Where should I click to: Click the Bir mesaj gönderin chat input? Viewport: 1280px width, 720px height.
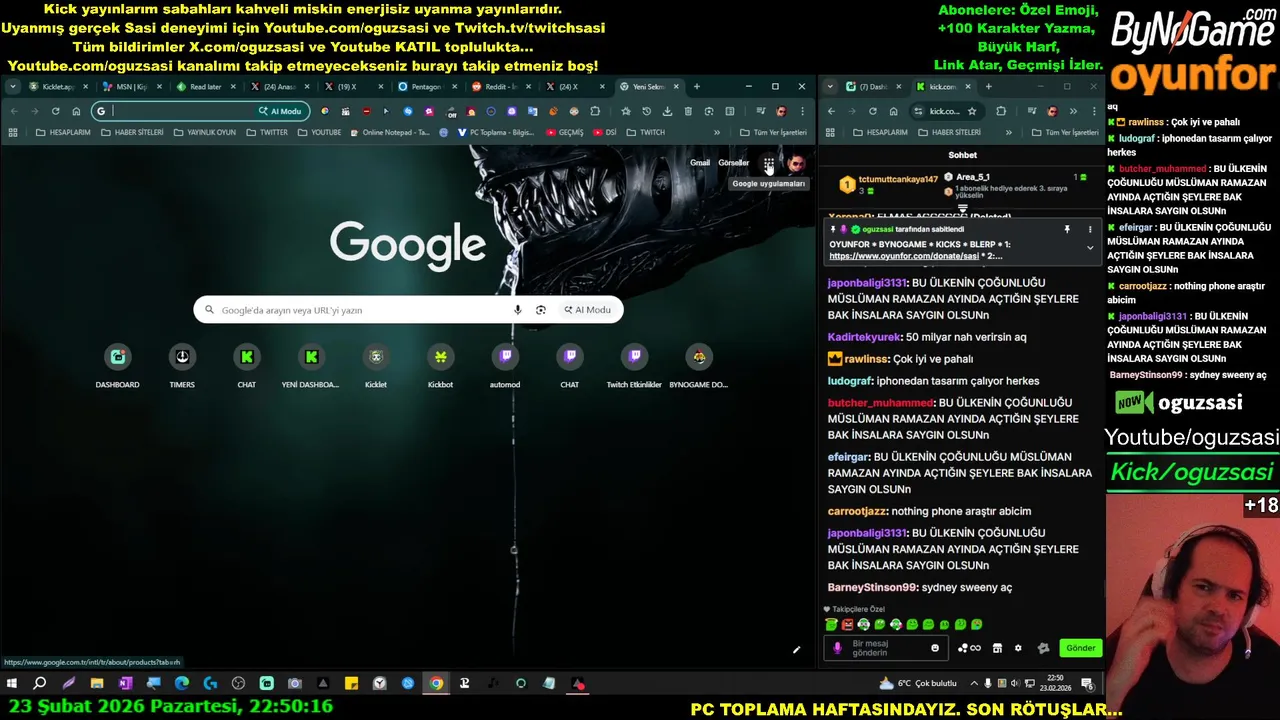(x=885, y=648)
